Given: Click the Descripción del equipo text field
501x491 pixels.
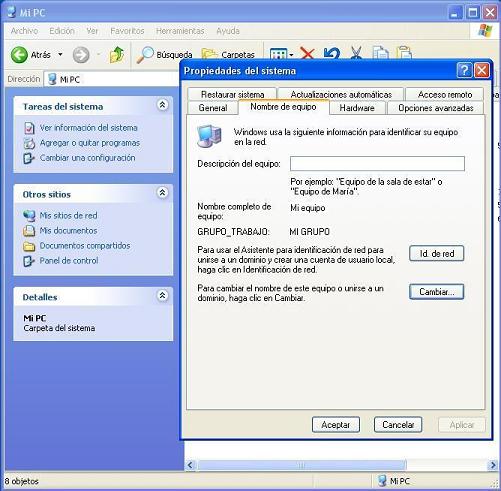Looking at the screenshot, I should pyautogui.click(x=377, y=164).
